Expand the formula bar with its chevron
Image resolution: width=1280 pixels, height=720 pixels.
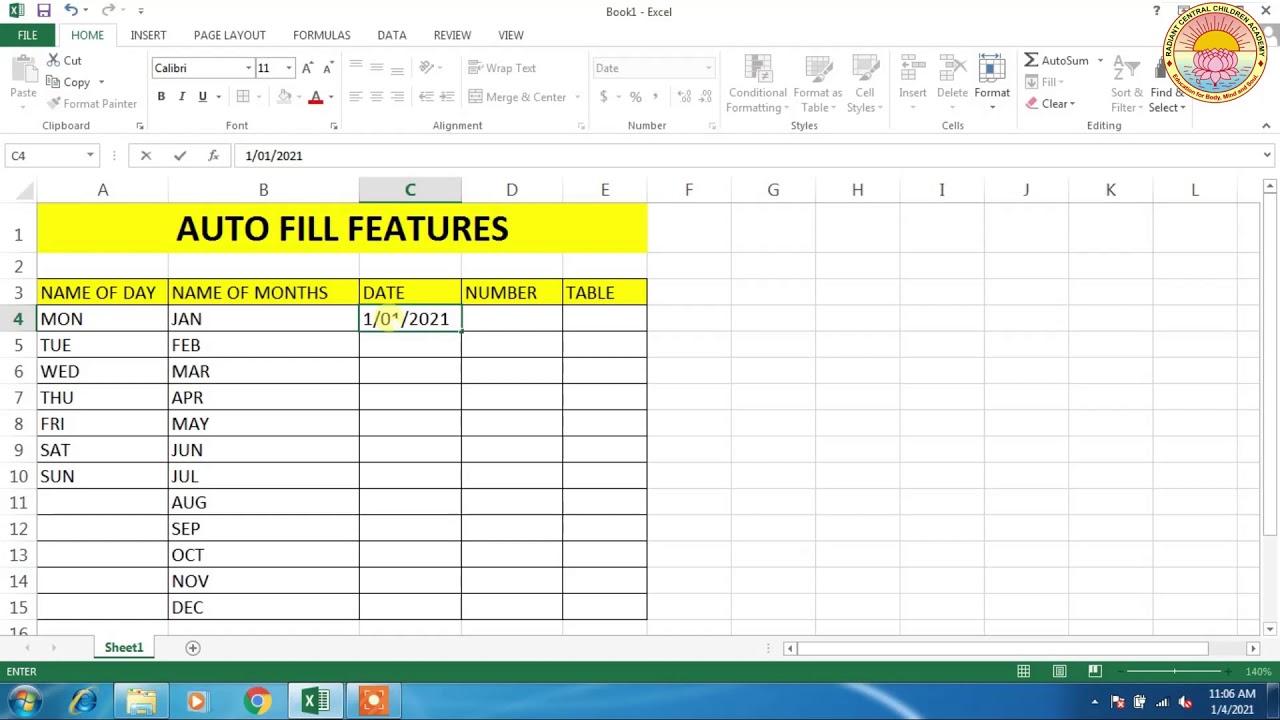(1267, 155)
